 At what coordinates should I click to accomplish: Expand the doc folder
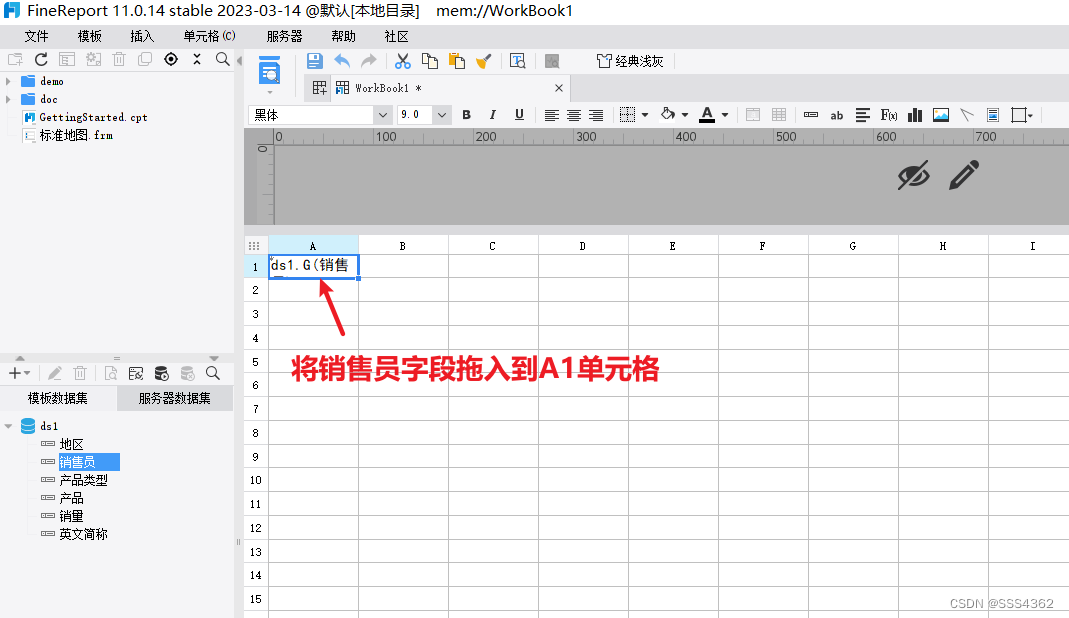[8, 100]
